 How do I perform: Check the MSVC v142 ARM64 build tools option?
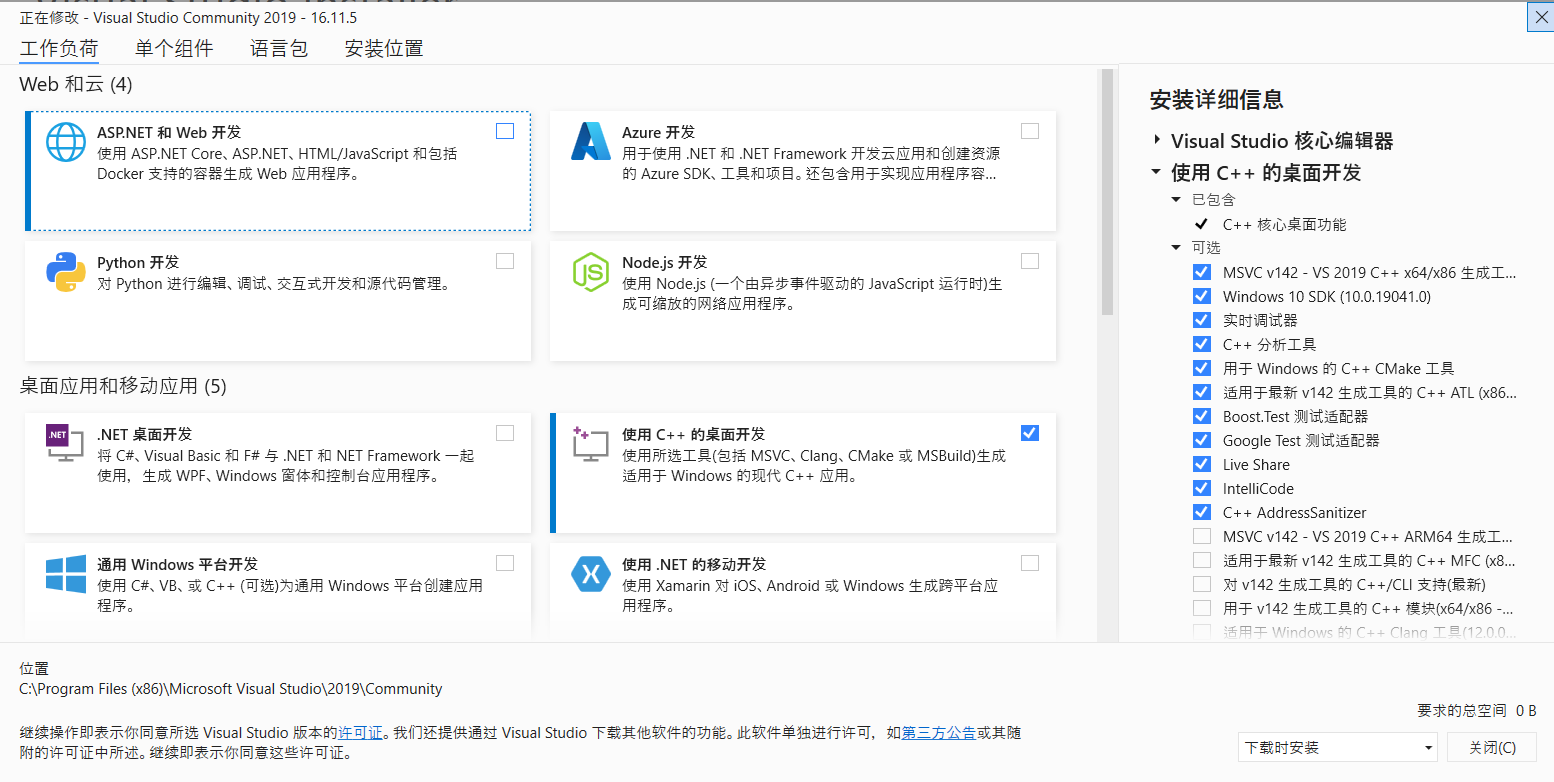click(x=1202, y=536)
